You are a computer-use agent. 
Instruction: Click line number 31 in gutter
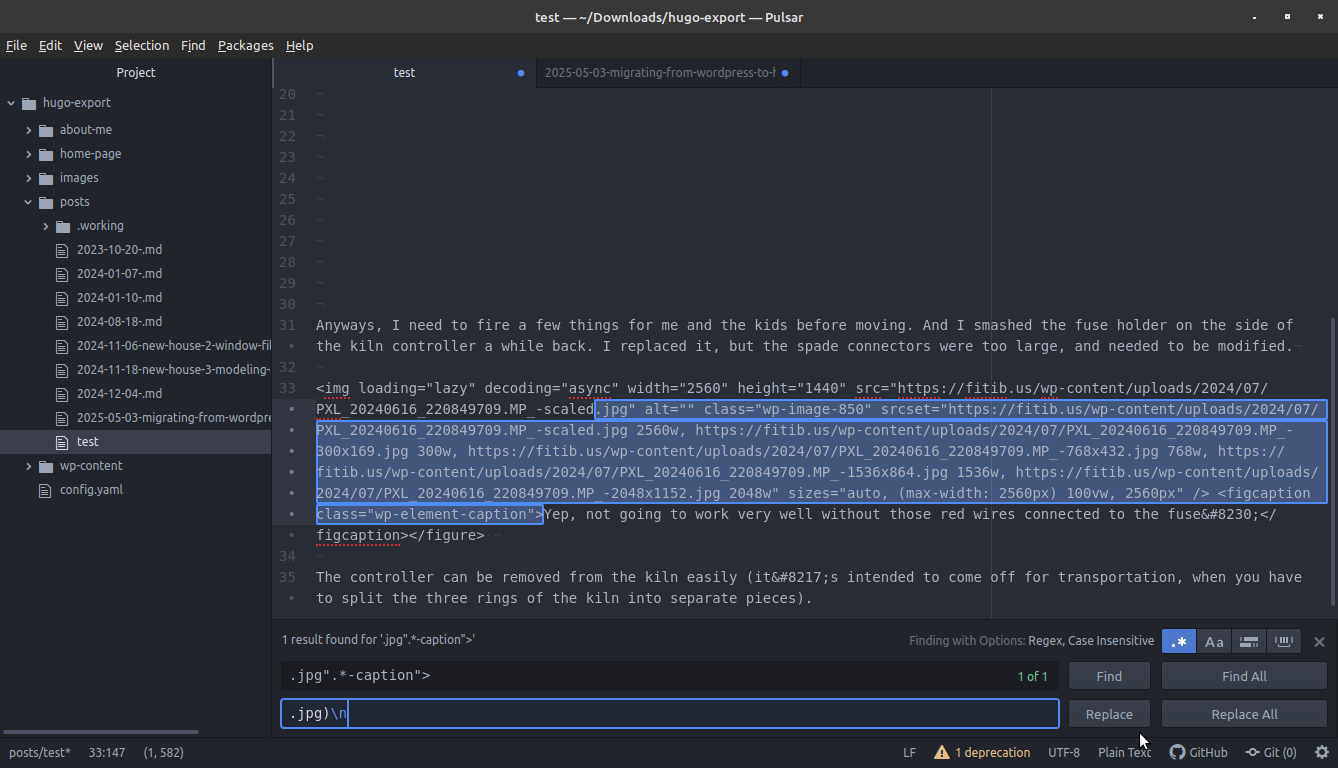(287, 325)
